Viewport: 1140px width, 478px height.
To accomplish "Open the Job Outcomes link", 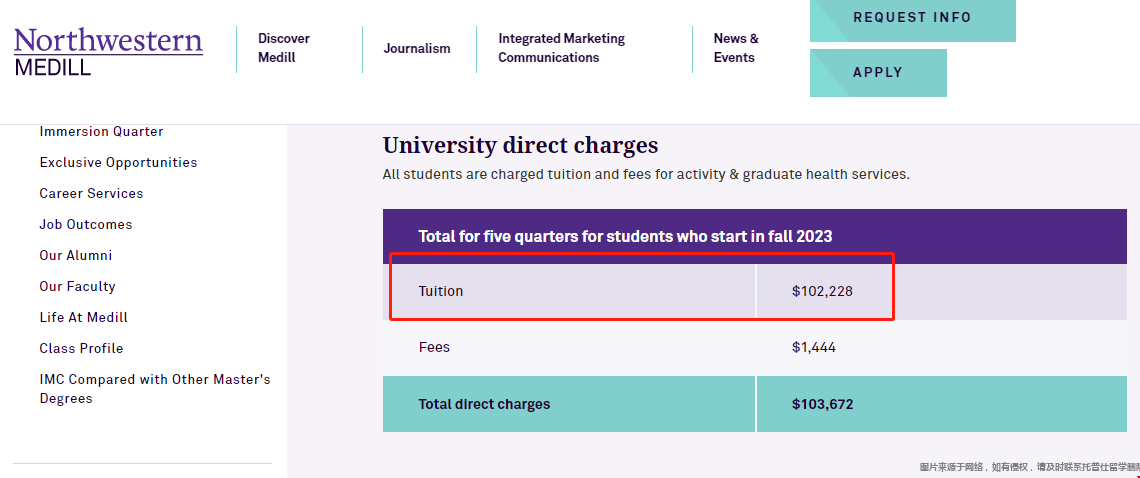I will [86, 225].
